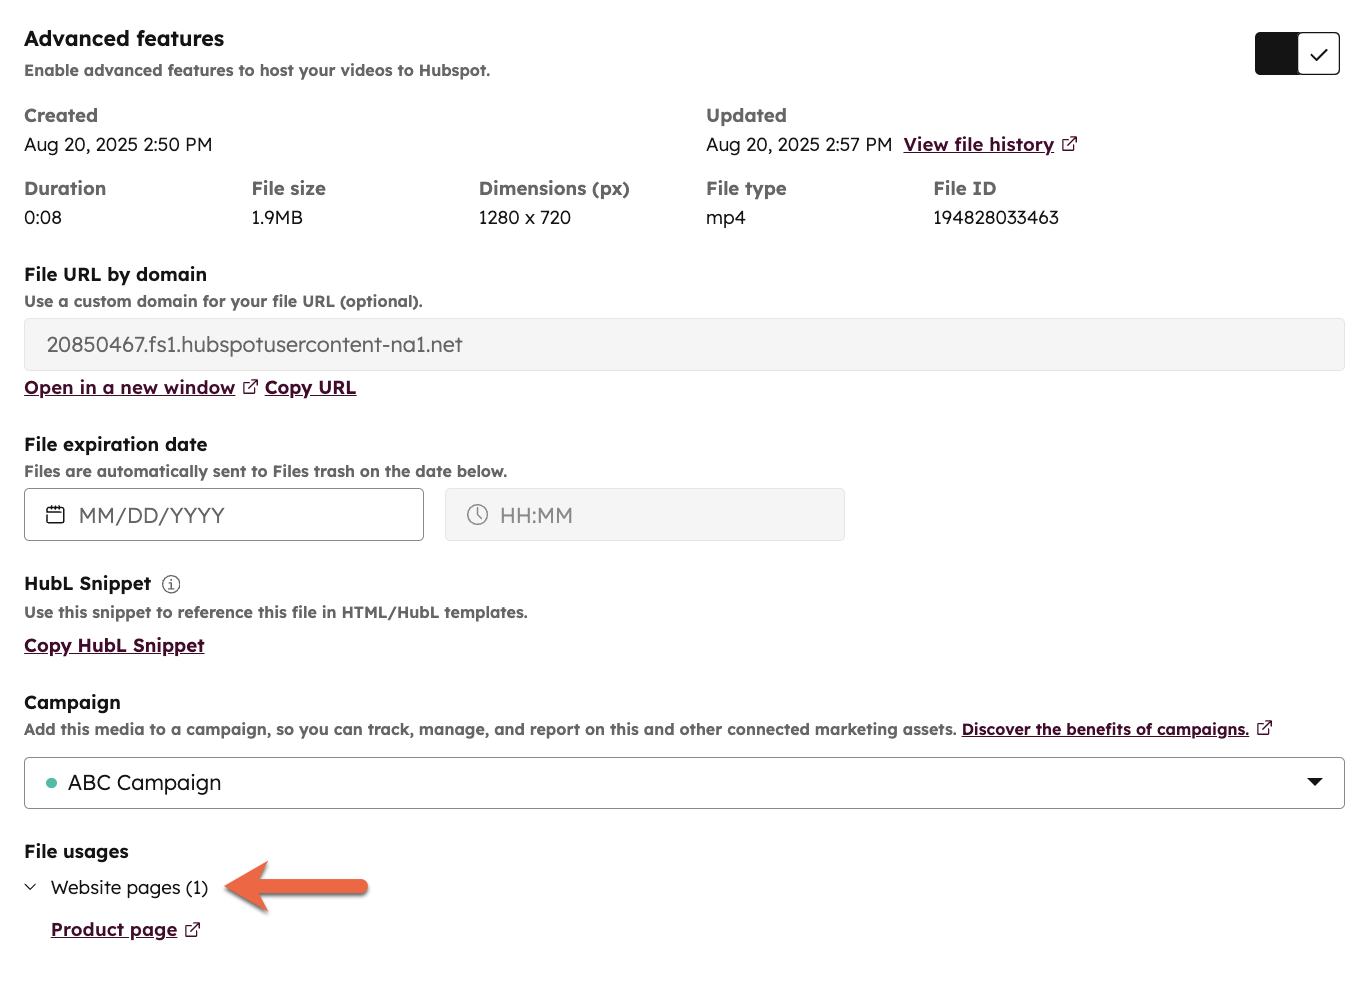Screen dimensions: 1370x988
Task: Click Open in a new window
Action: [128, 387]
